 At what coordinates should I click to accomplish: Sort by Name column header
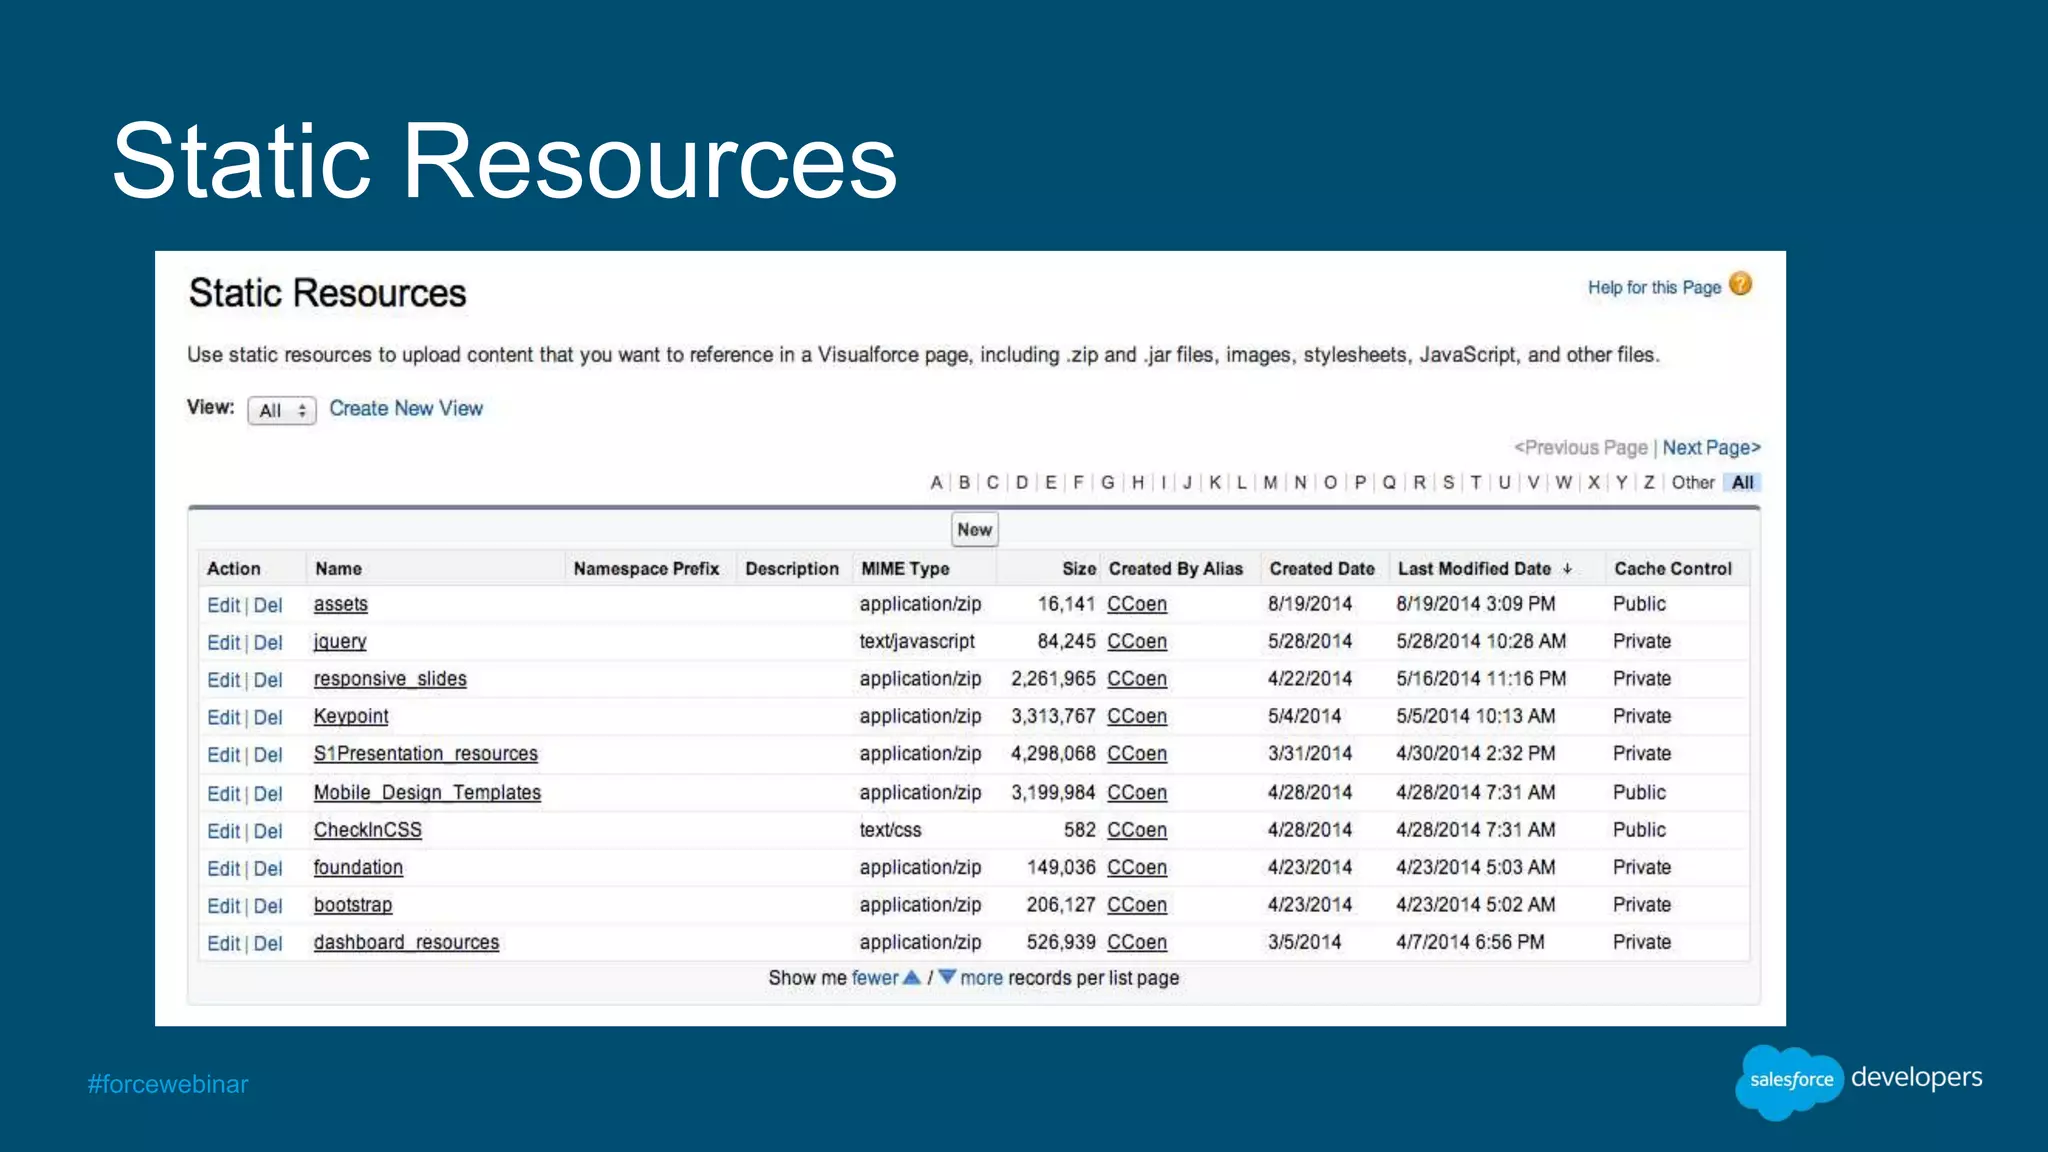click(338, 569)
